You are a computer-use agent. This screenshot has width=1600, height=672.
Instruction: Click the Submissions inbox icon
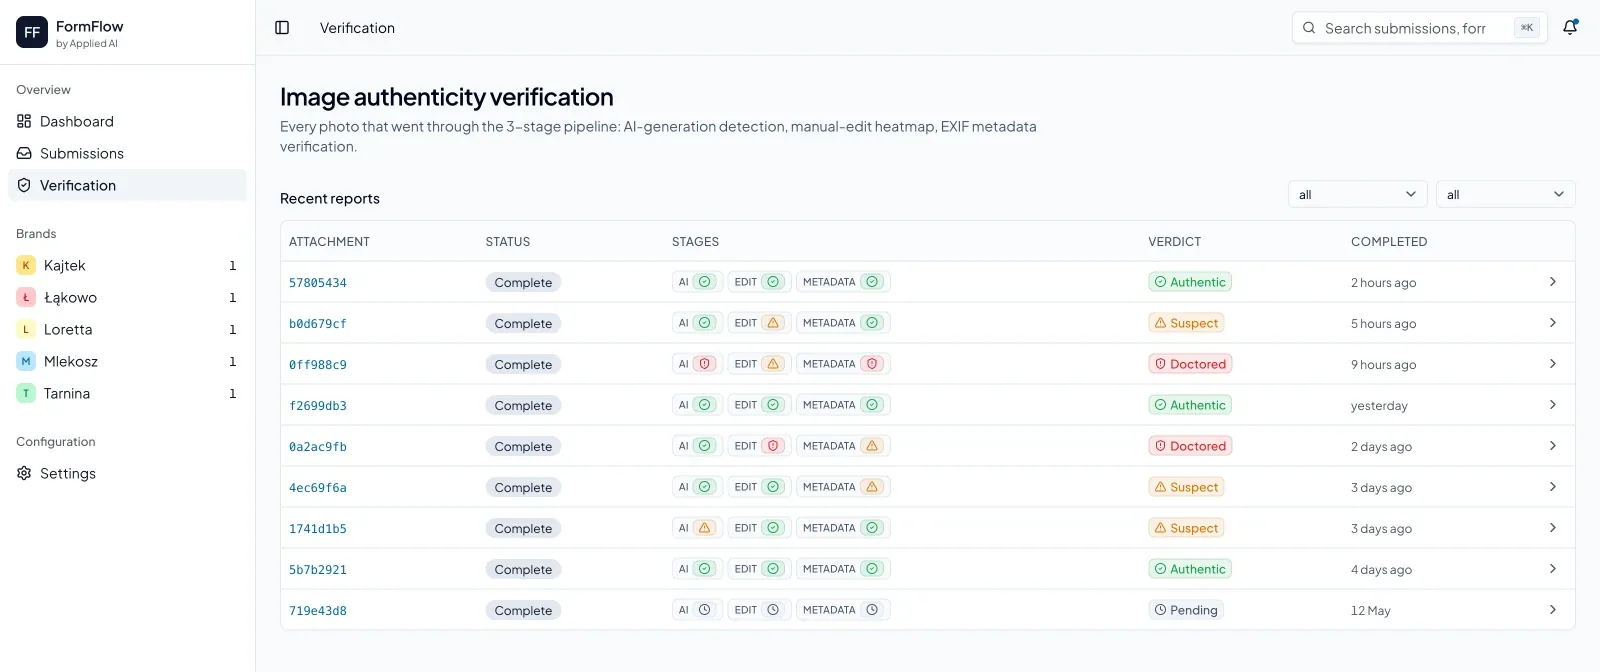pos(24,153)
